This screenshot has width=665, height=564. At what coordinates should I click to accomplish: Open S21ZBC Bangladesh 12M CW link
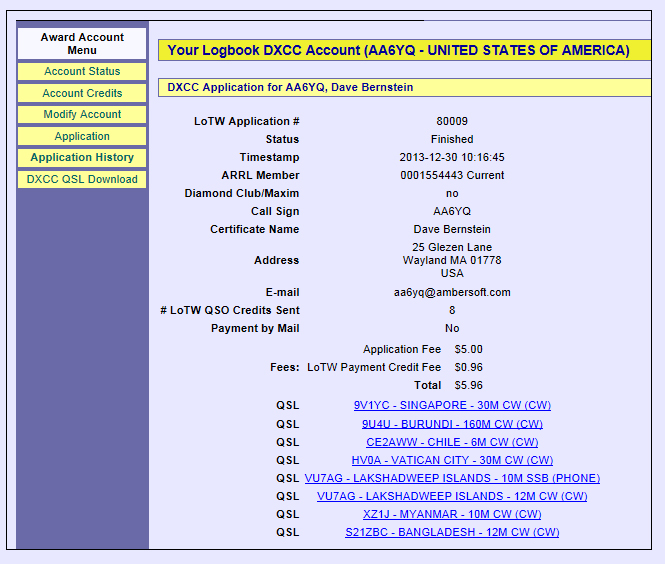click(452, 532)
